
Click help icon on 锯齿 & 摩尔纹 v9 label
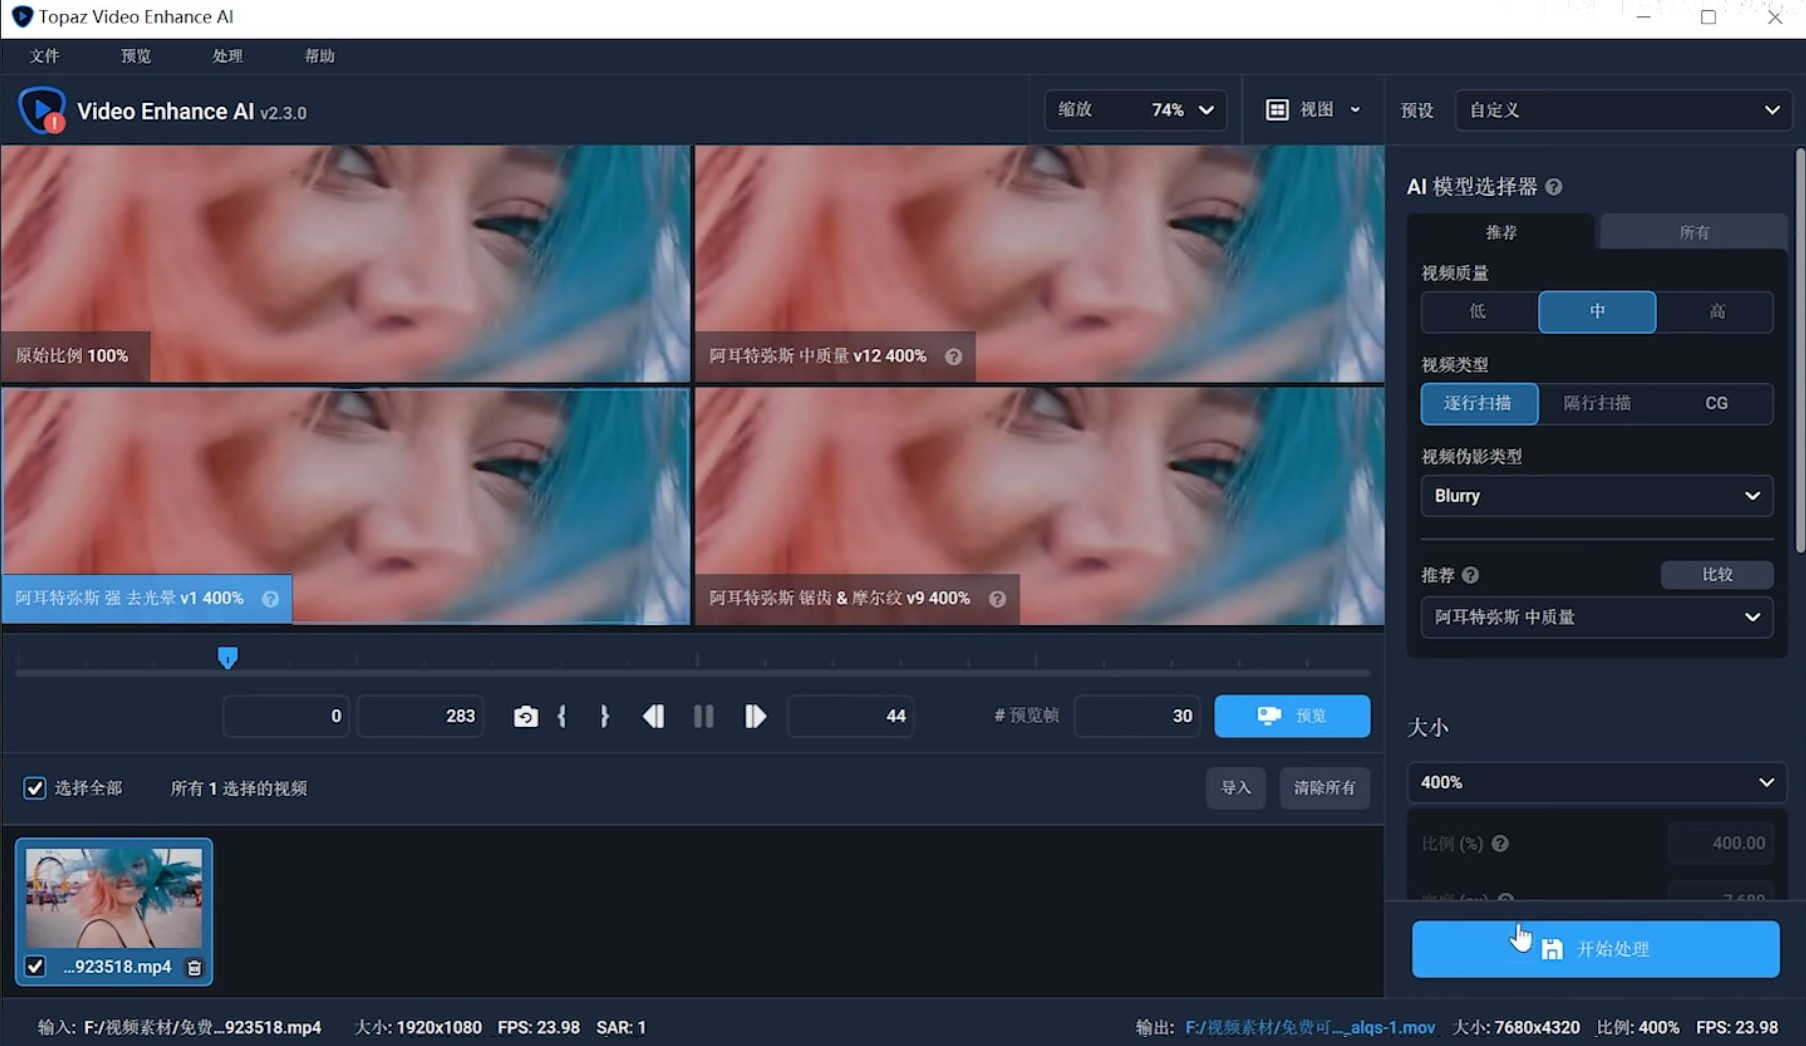point(997,599)
